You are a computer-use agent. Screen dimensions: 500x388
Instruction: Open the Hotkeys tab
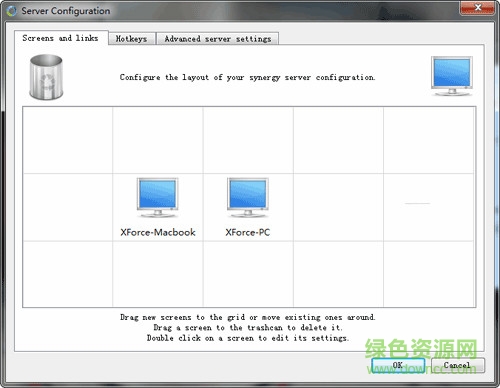coord(132,39)
